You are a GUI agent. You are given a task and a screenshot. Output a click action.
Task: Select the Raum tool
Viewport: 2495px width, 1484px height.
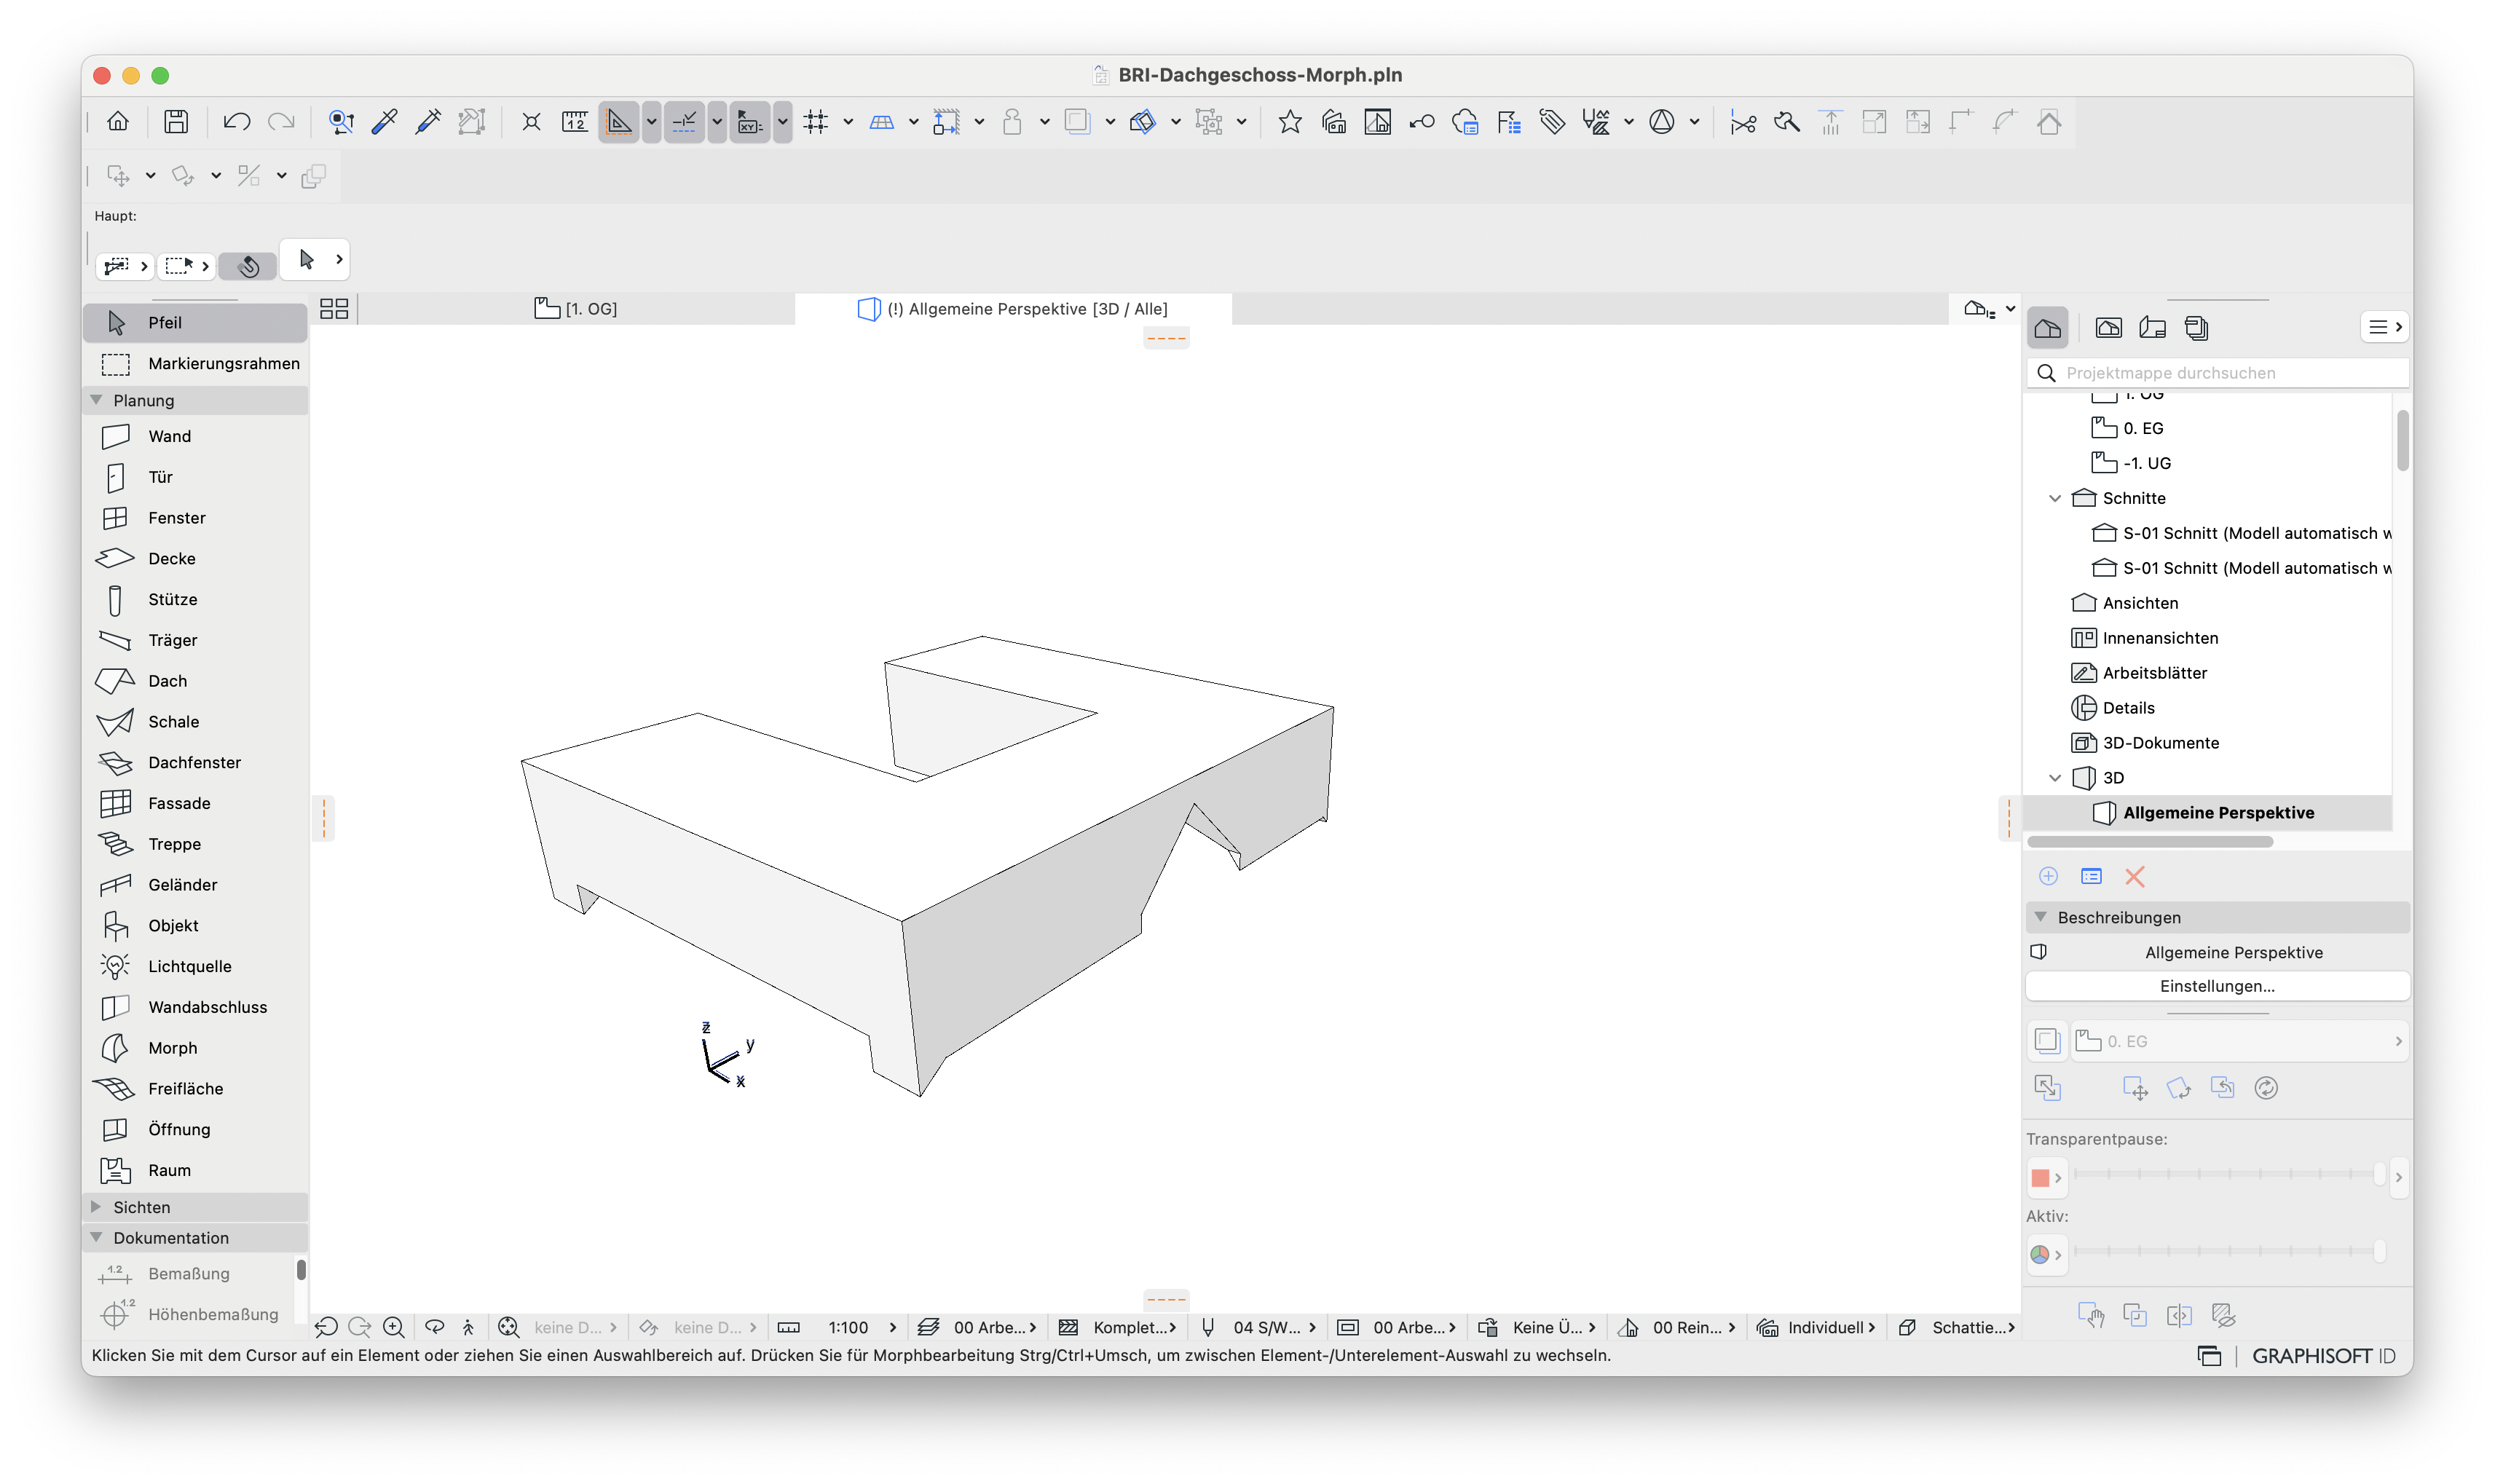pos(195,1171)
